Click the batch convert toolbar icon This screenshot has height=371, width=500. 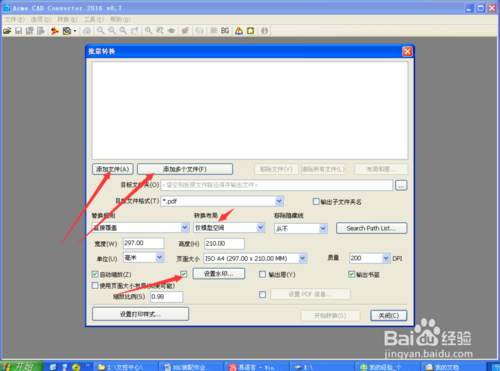(x=67, y=31)
